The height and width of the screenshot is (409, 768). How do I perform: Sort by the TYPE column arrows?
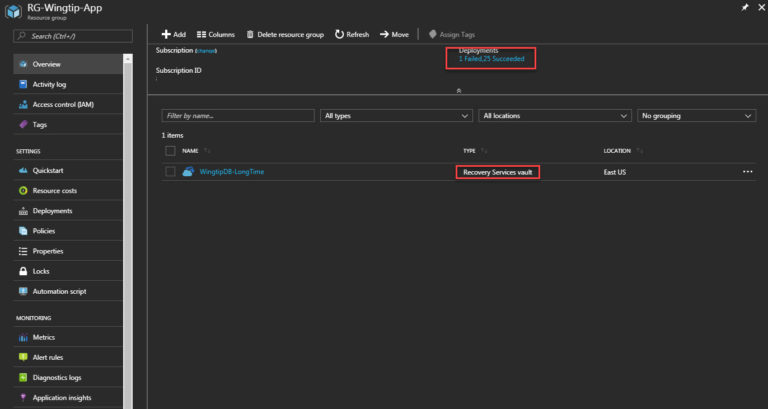click(484, 151)
